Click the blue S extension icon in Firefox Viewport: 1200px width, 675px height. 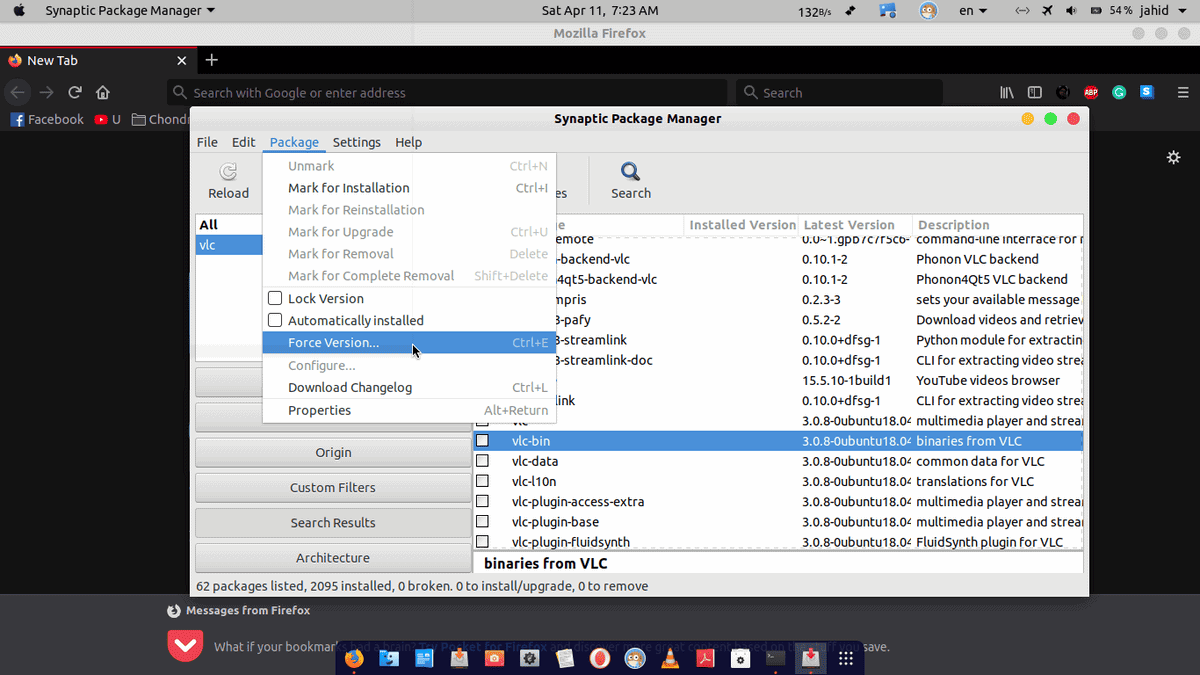1147,92
